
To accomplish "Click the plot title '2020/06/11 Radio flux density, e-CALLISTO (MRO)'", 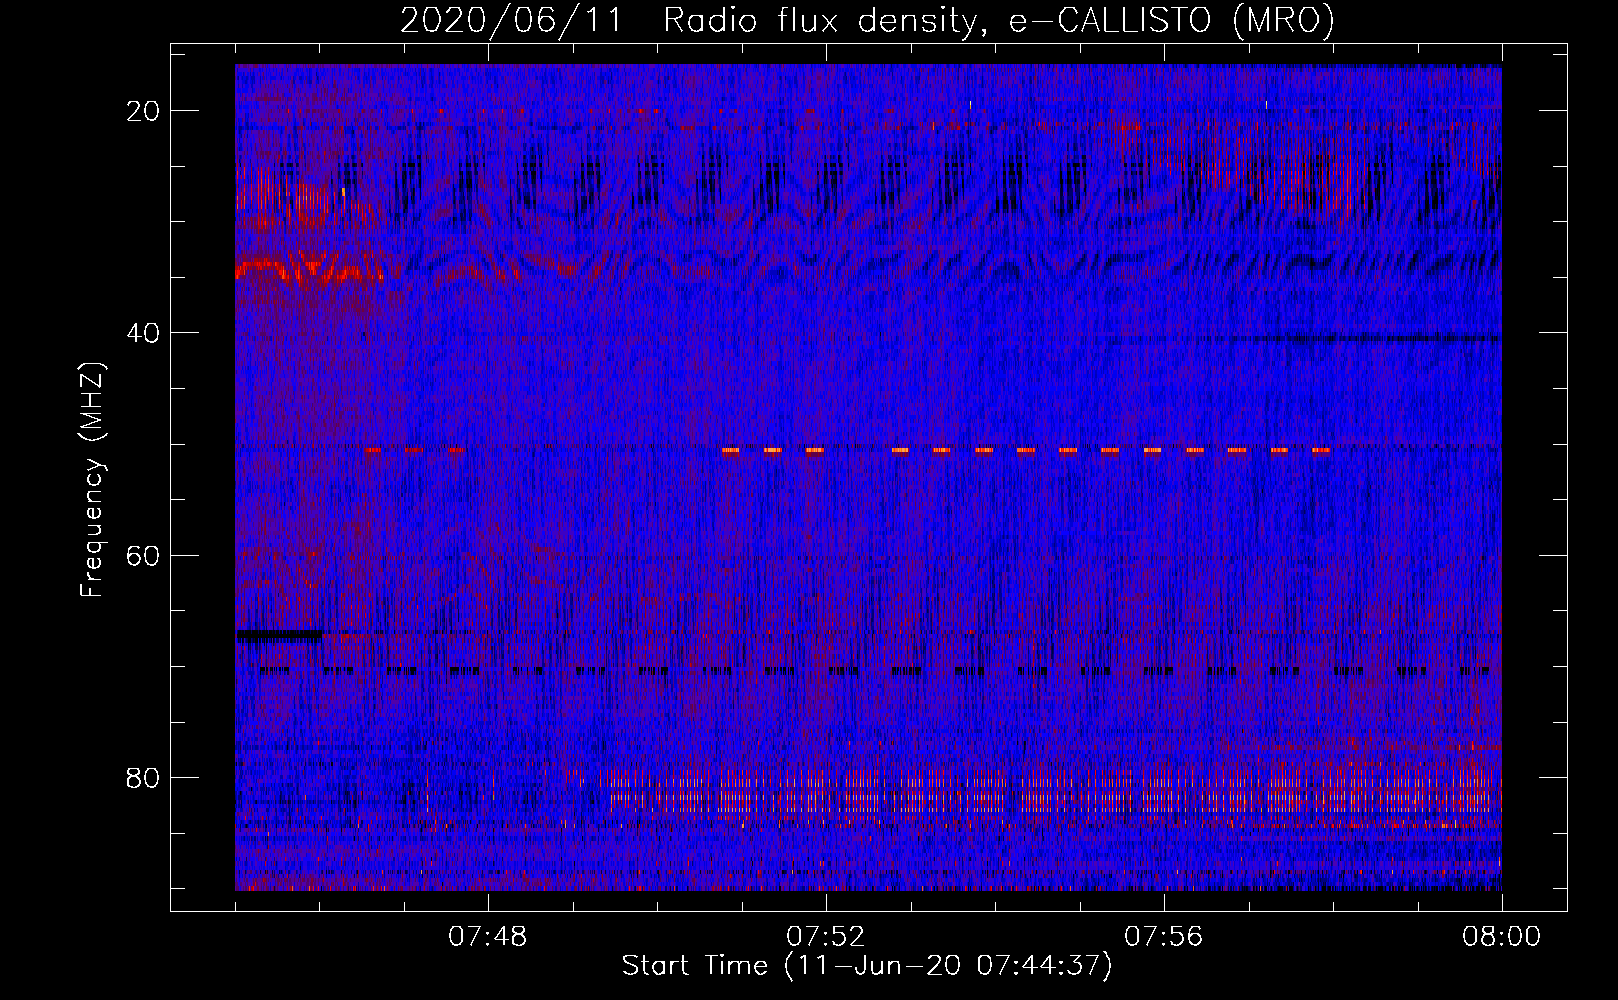I will click(867, 20).
